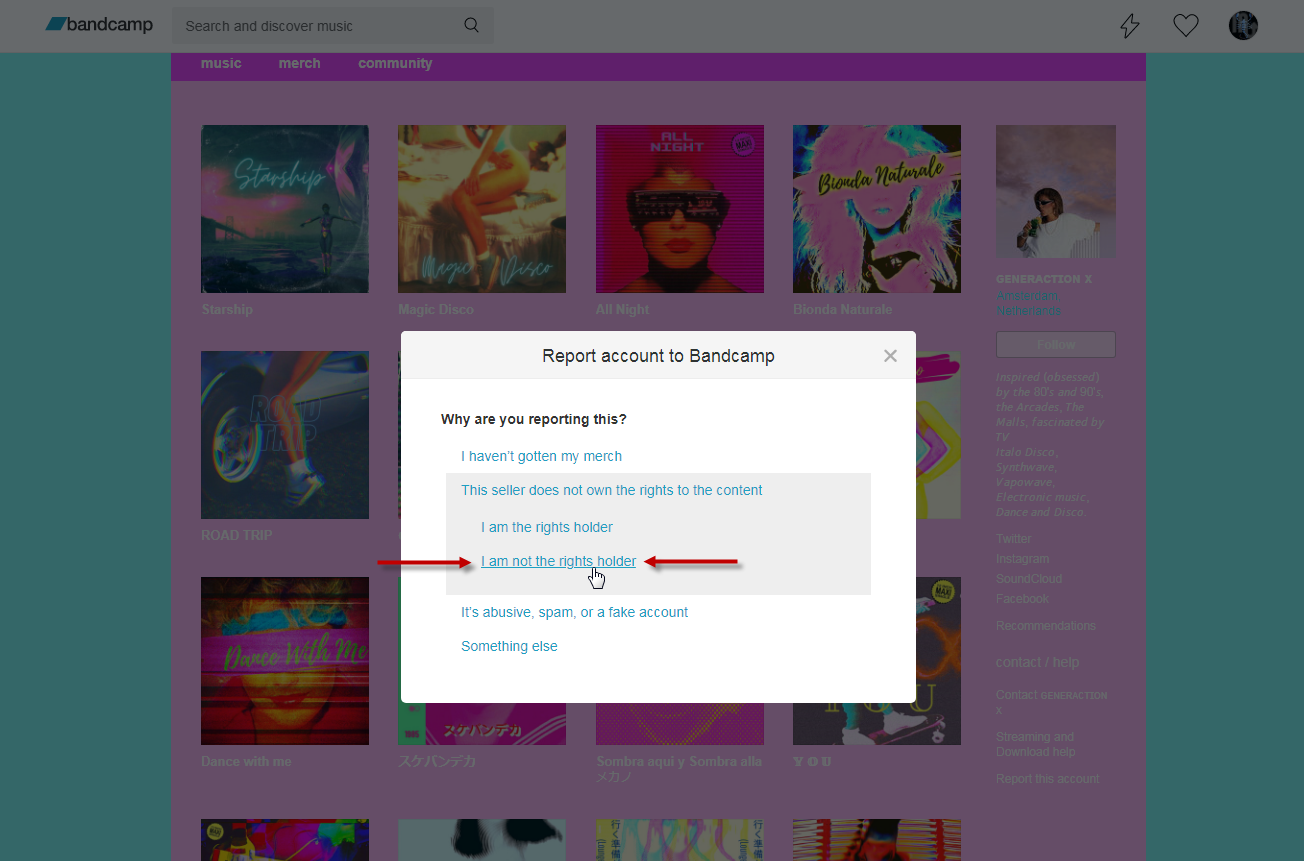
Task: Open the ROAD TRIP album cover
Action: click(285, 435)
